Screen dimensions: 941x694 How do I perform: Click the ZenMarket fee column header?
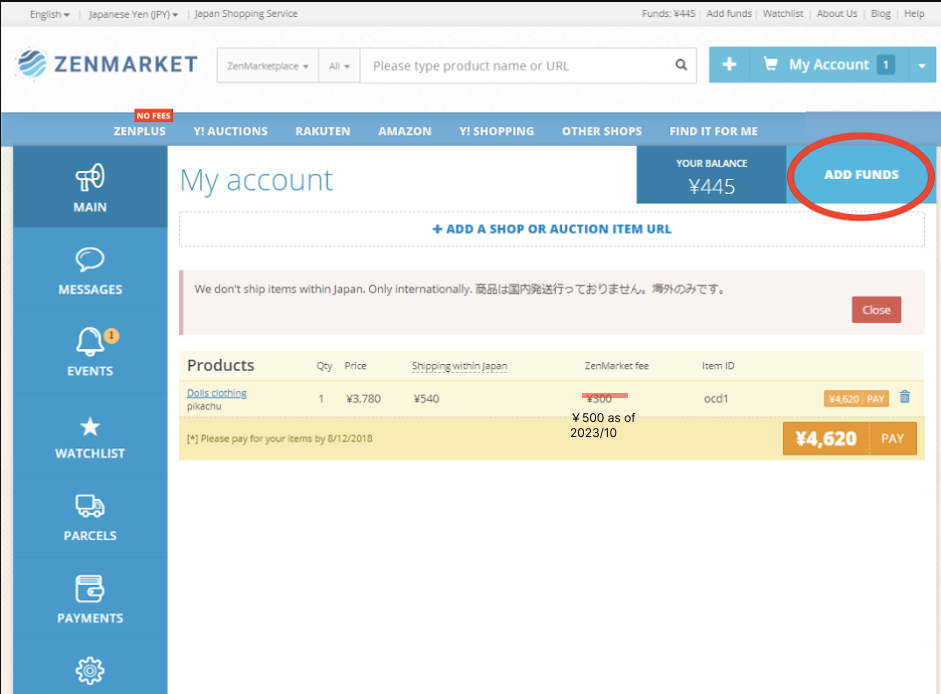click(616, 366)
